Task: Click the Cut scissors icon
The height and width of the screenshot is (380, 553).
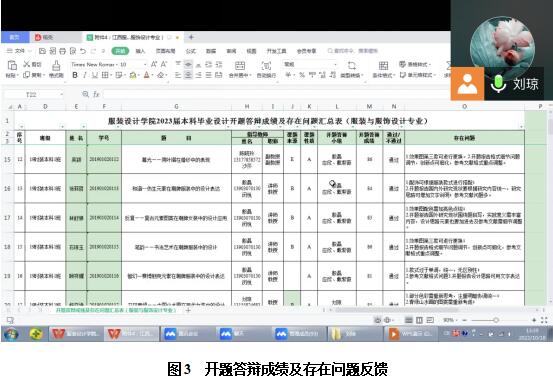Action: [27, 64]
